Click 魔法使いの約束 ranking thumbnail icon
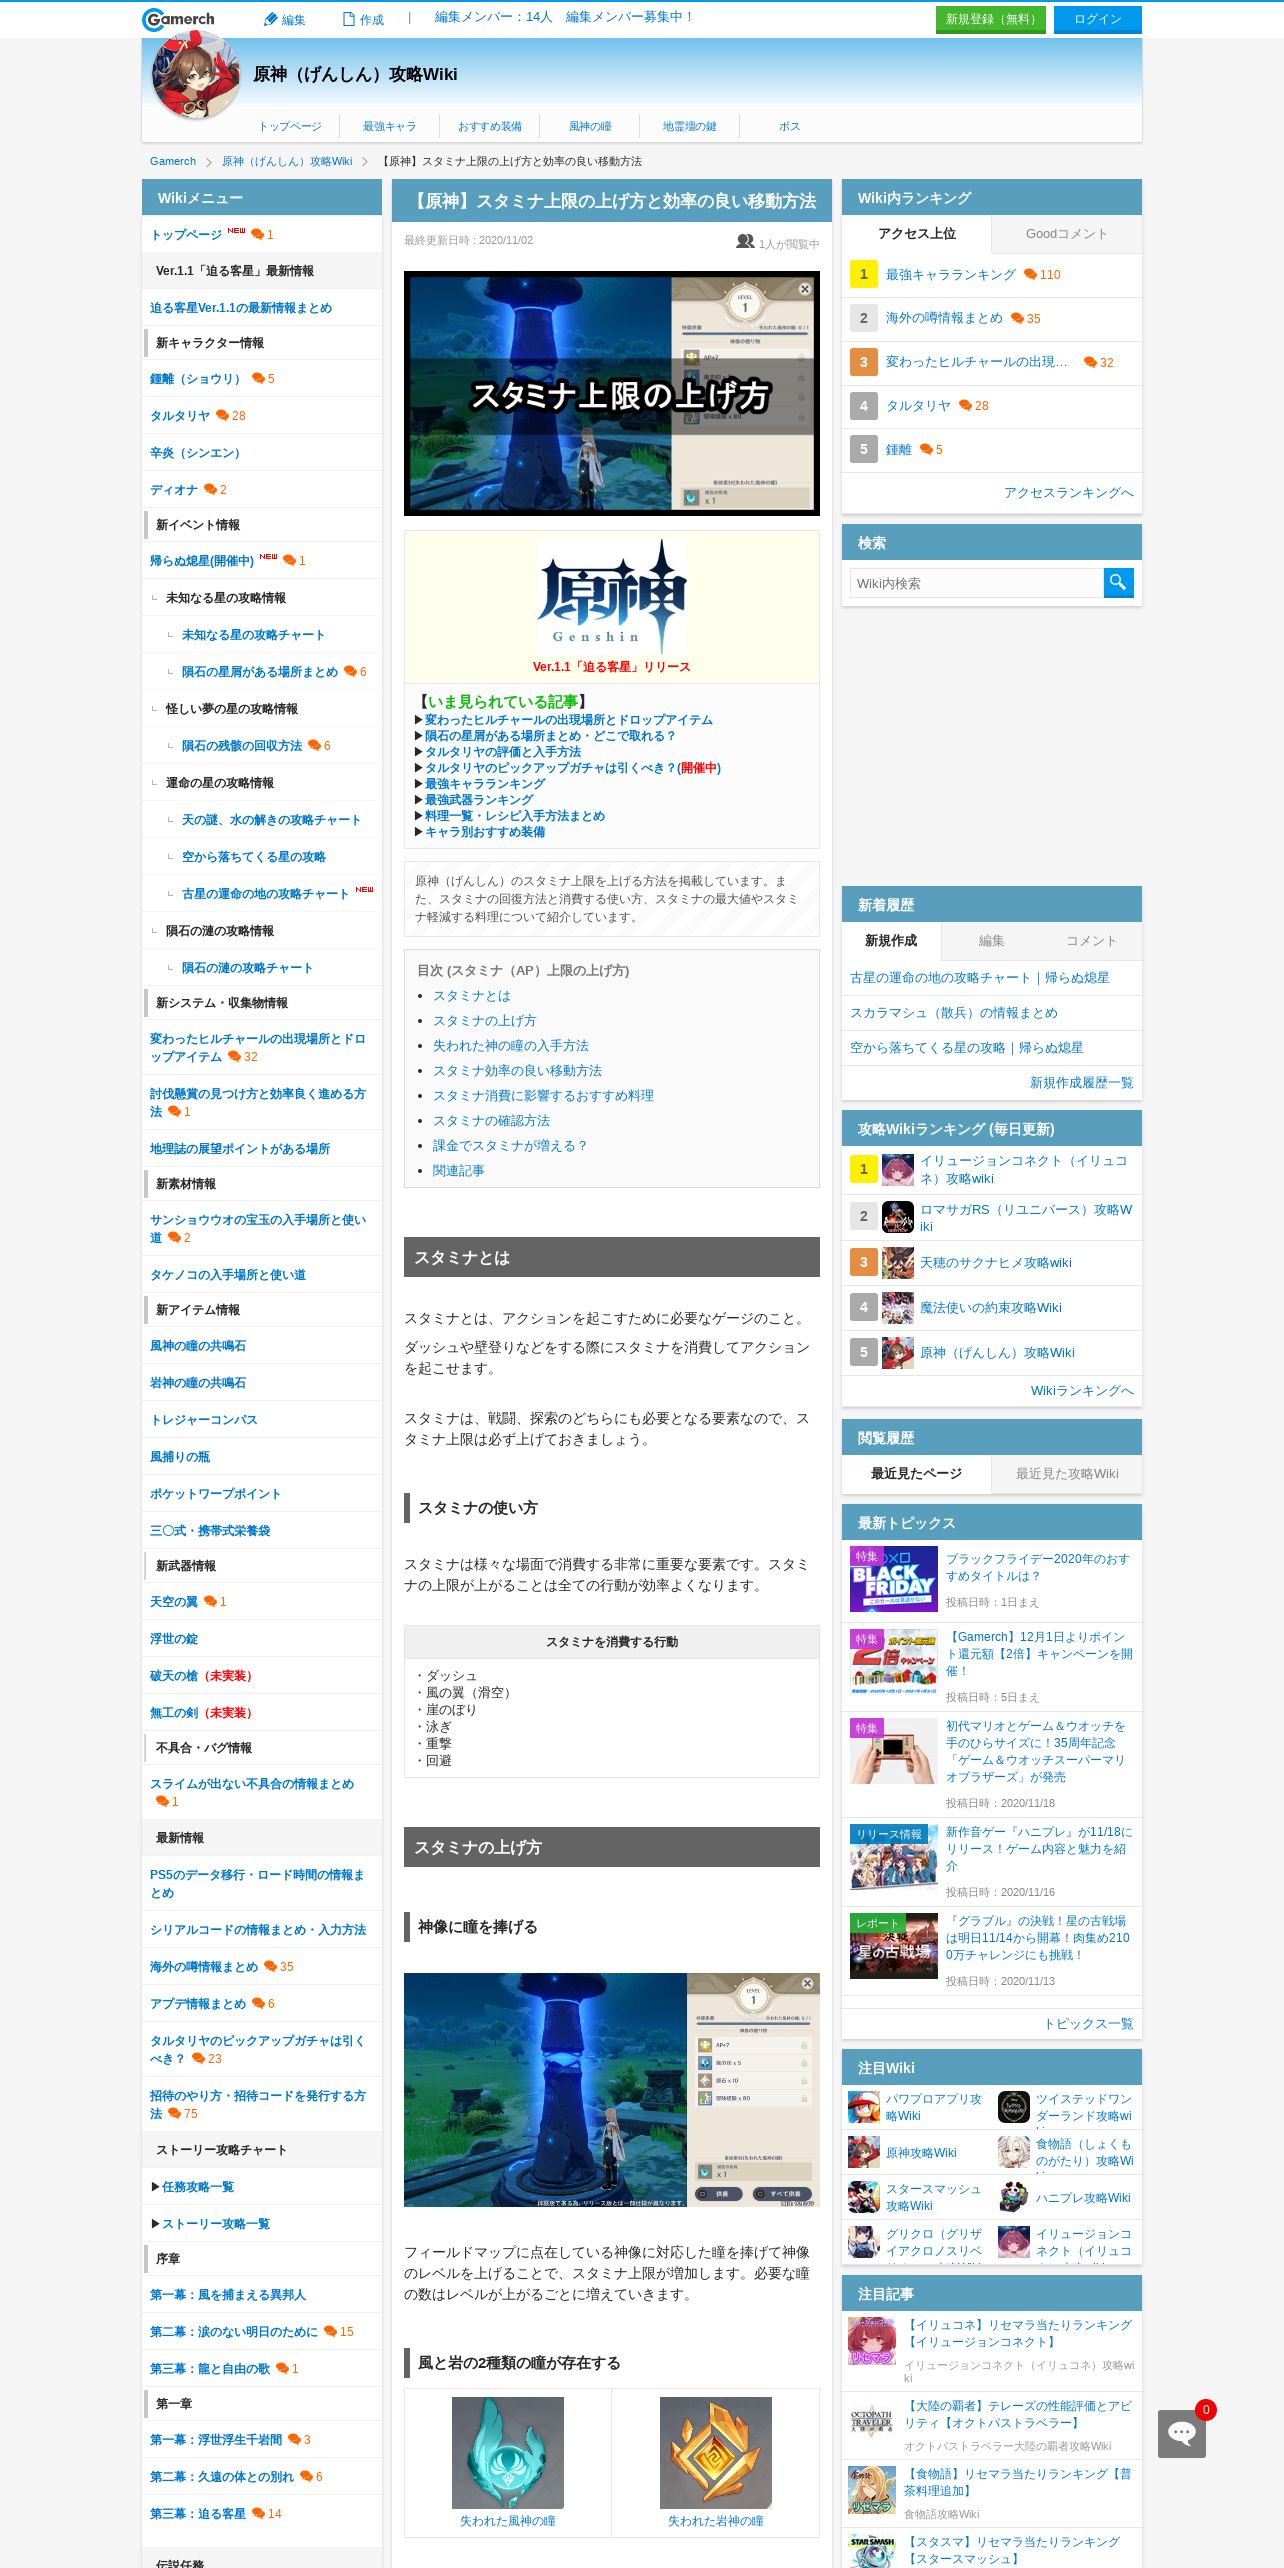This screenshot has width=1284, height=2568. click(897, 1307)
